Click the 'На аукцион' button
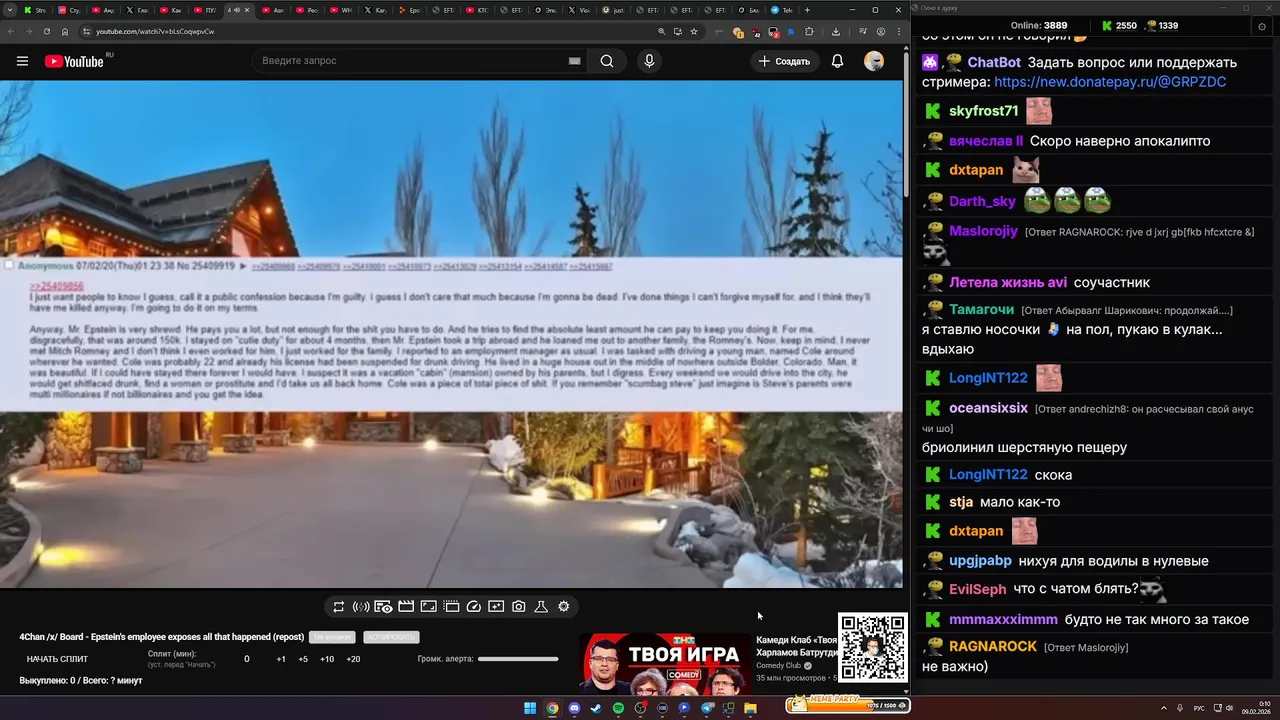The height and width of the screenshot is (720, 1280). [332, 637]
